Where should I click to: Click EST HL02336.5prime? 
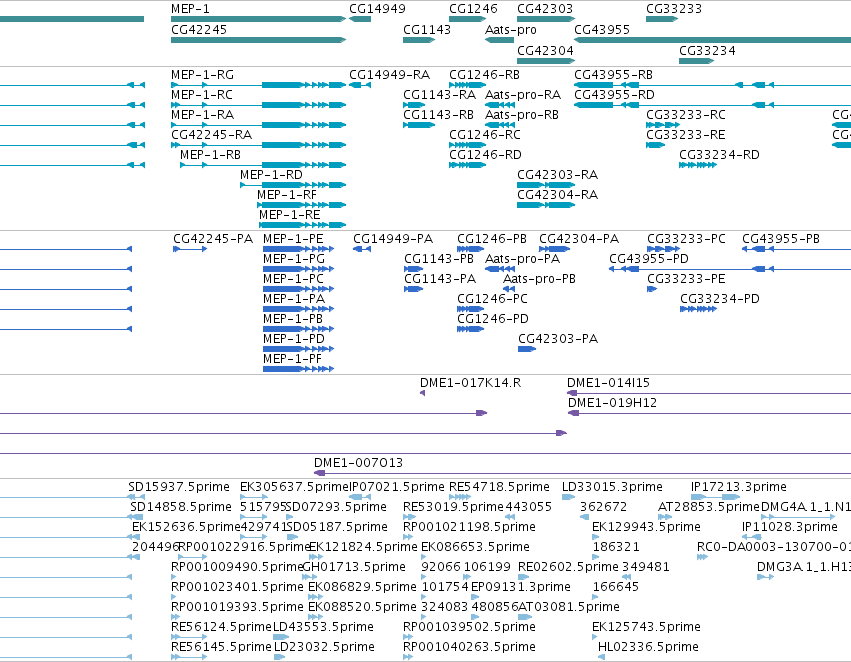point(601,657)
